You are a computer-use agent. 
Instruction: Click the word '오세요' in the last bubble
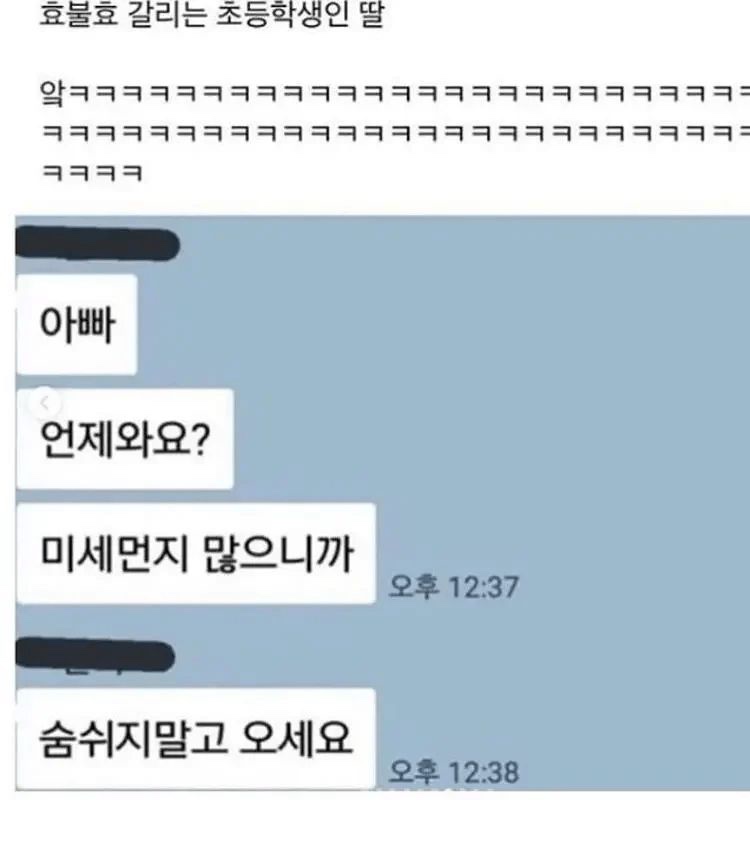tap(295, 738)
